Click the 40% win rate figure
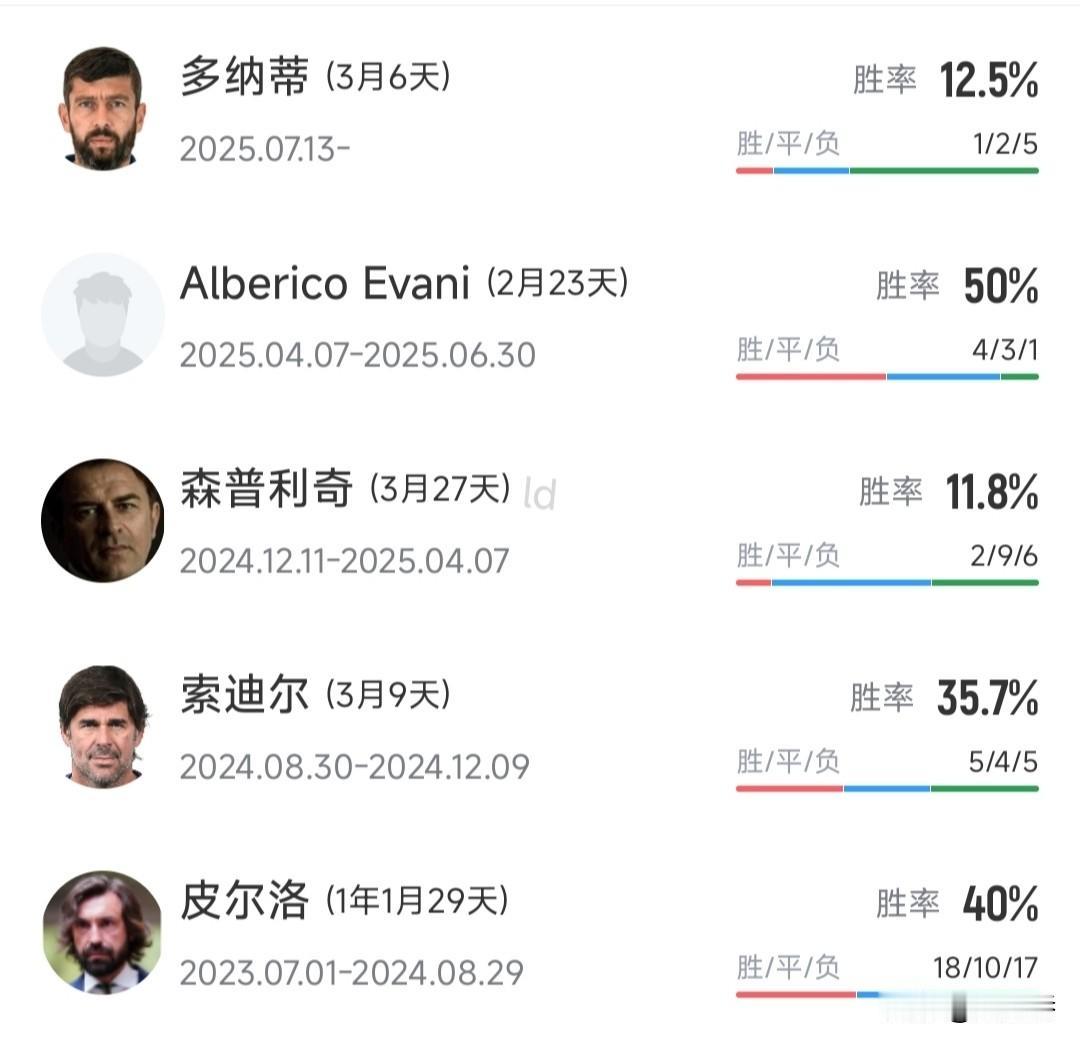 point(1001,904)
